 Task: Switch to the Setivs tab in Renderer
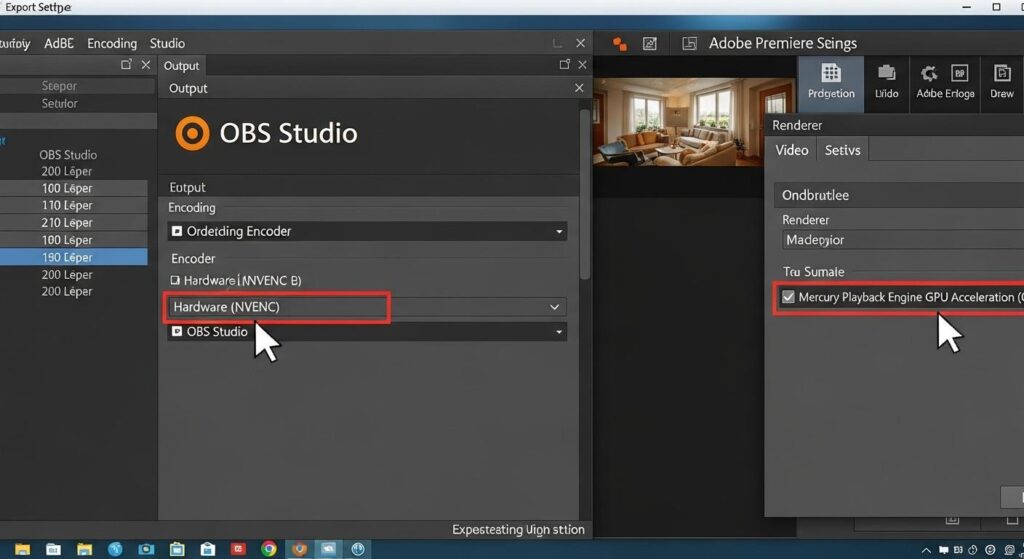click(842, 150)
